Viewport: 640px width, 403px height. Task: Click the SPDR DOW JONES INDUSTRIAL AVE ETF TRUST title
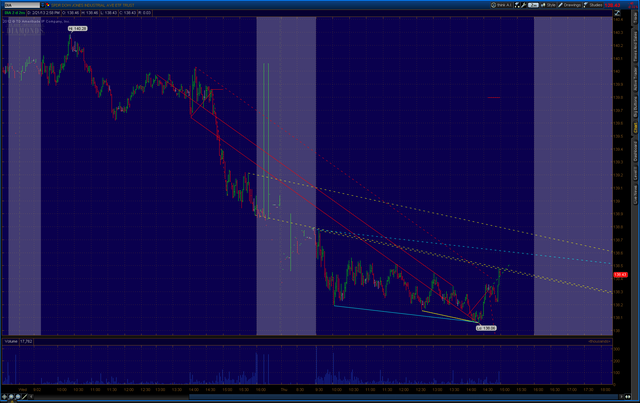click(x=93, y=5)
